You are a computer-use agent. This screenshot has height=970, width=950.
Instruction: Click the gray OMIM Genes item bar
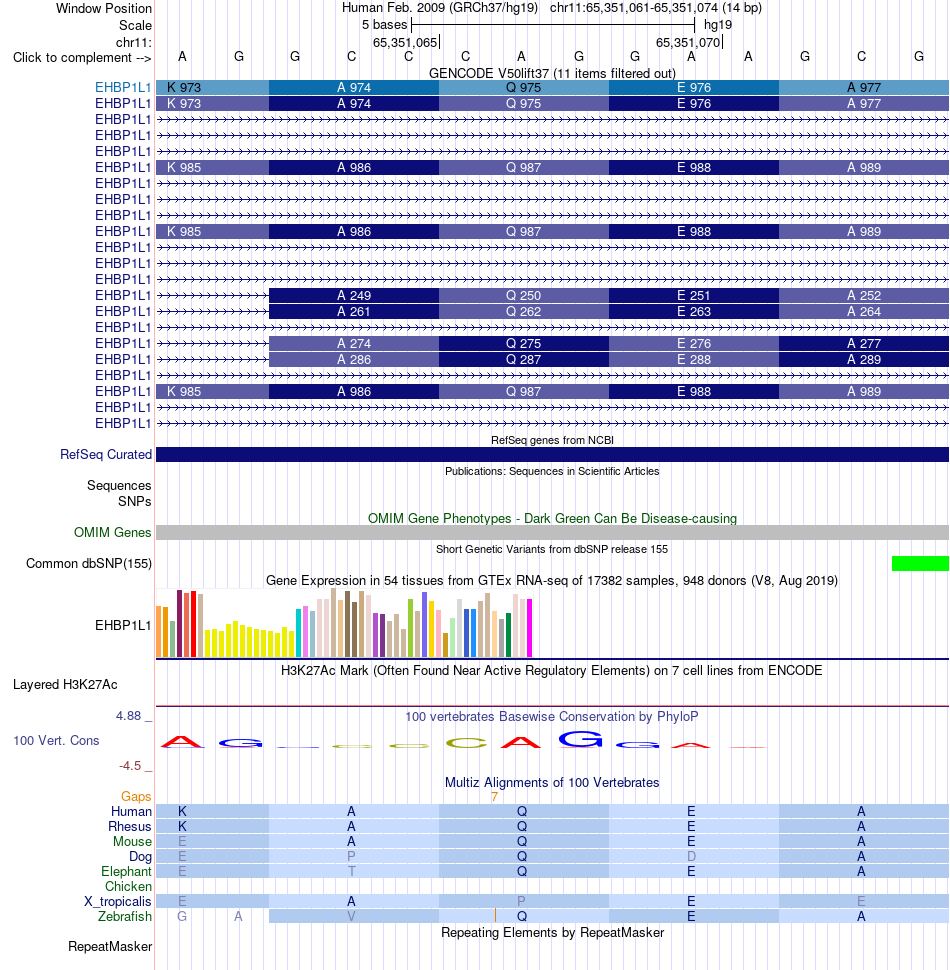[x=552, y=532]
